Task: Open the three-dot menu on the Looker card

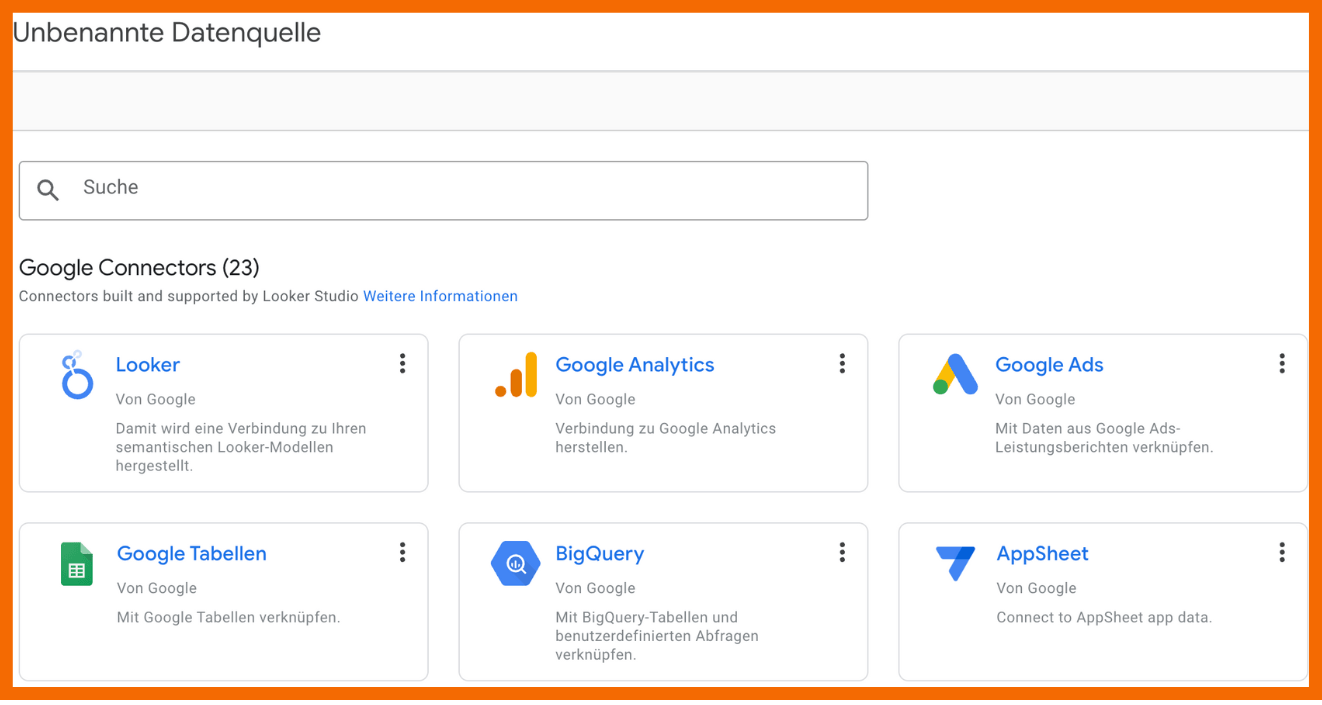Action: coord(402,364)
